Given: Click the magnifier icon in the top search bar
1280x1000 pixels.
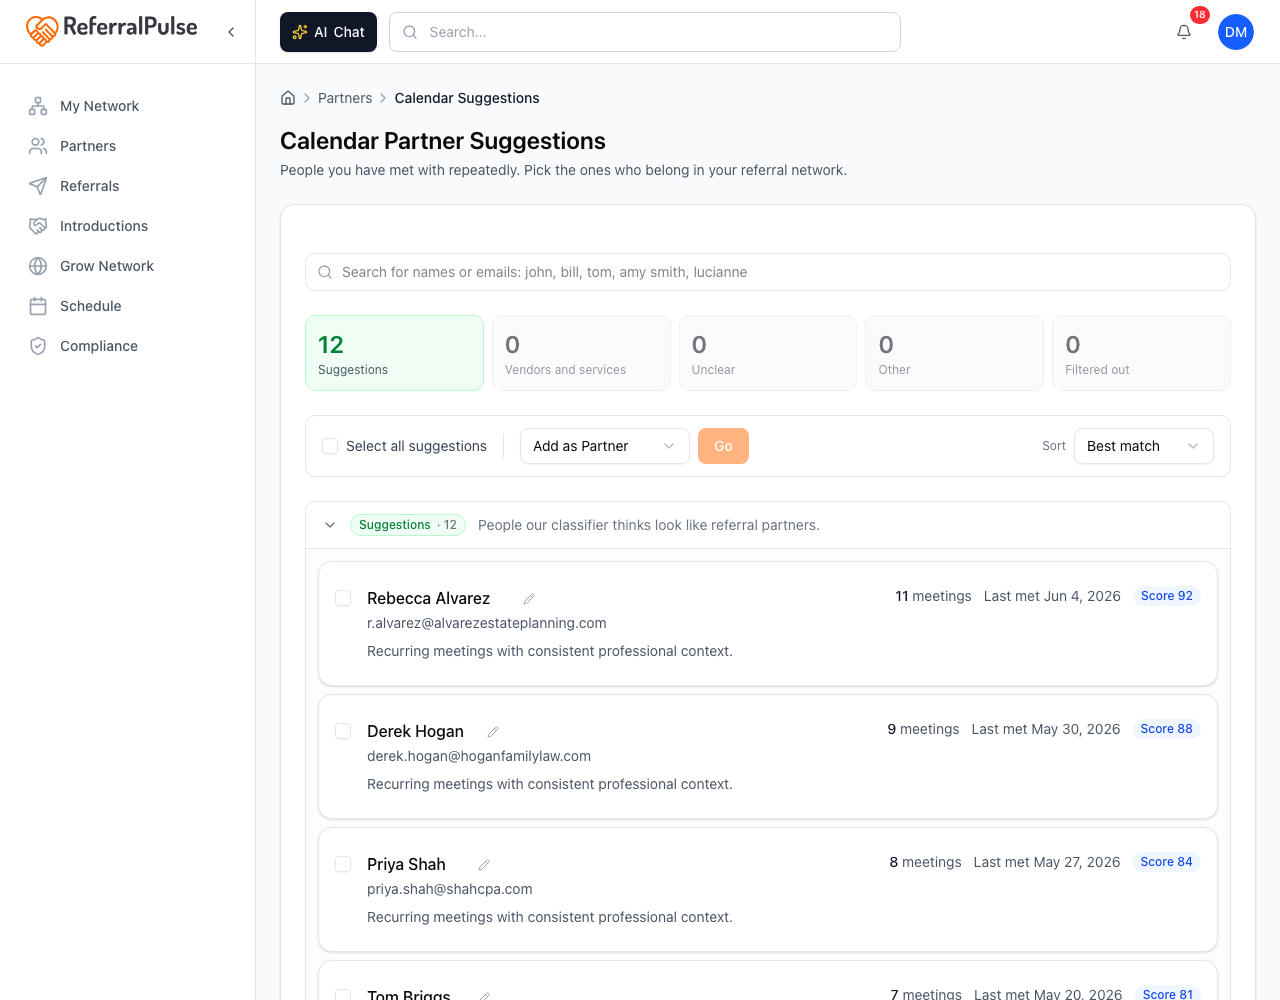Looking at the screenshot, I should pos(410,32).
